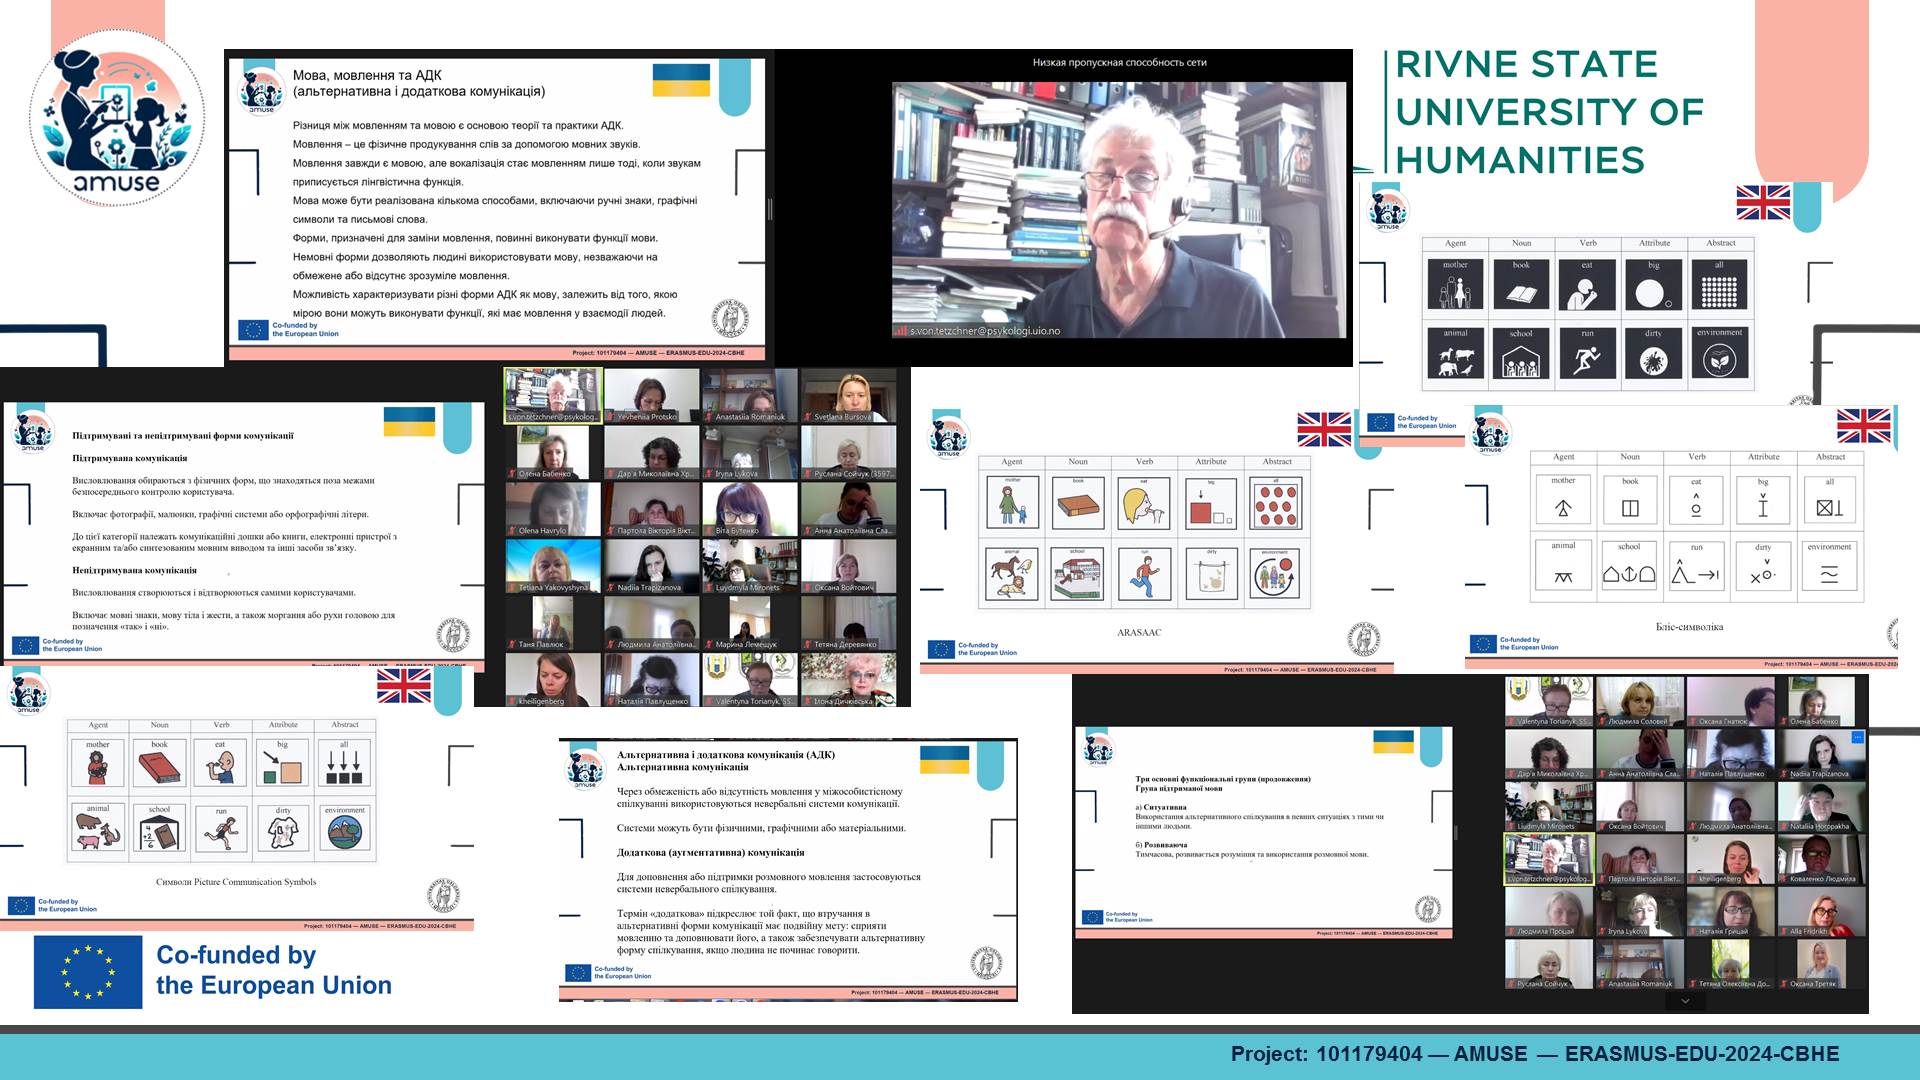The width and height of the screenshot is (1920, 1080).
Task: Click the Ukrainian flag on the Мова, мовлення slide
Action: click(x=681, y=80)
